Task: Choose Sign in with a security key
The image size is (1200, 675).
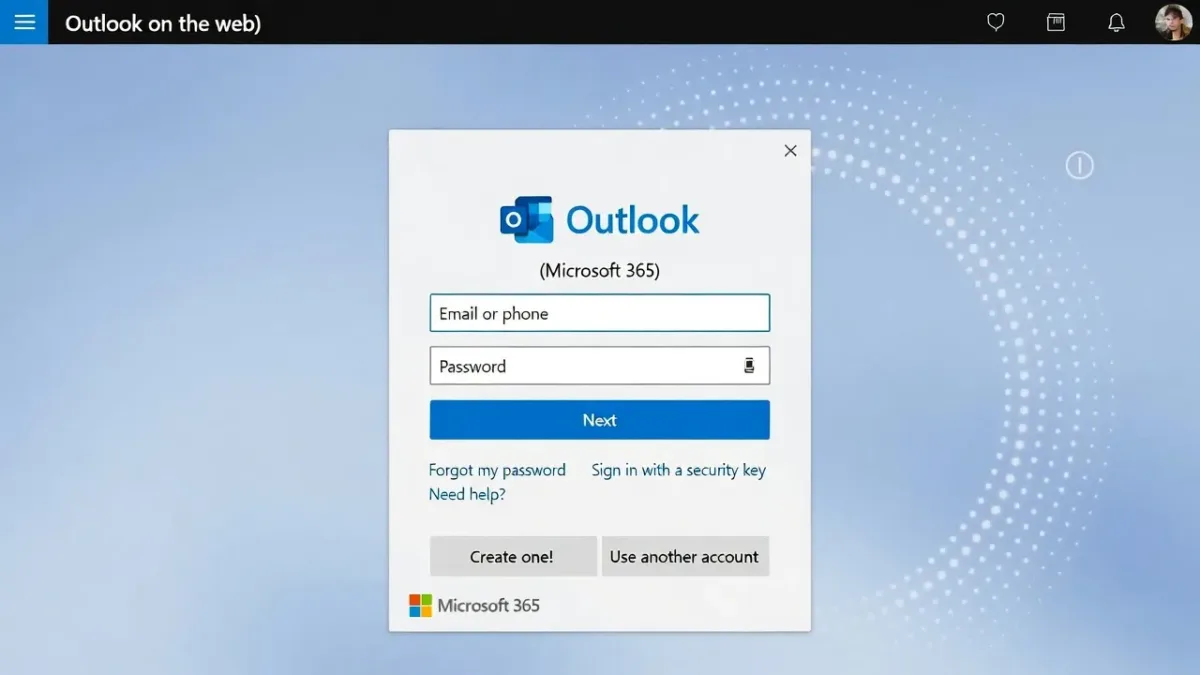Action: [x=679, y=470]
